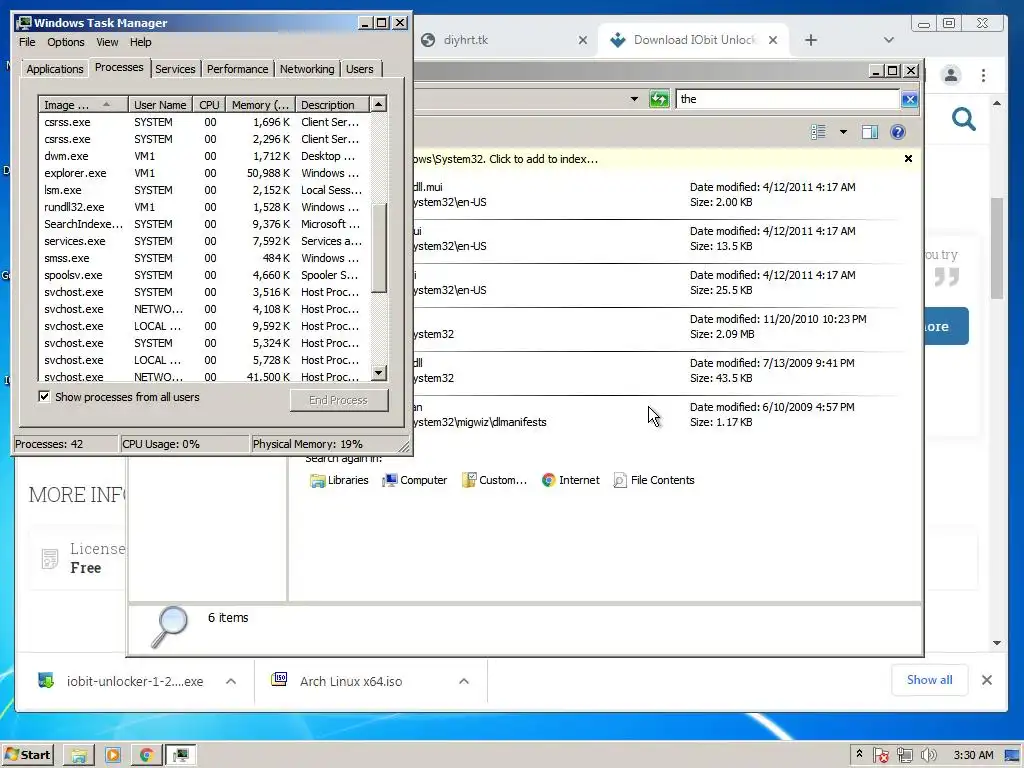The width and height of the screenshot is (1024, 768).
Task: Click the volume speaker tray icon
Action: pyautogui.click(x=928, y=755)
